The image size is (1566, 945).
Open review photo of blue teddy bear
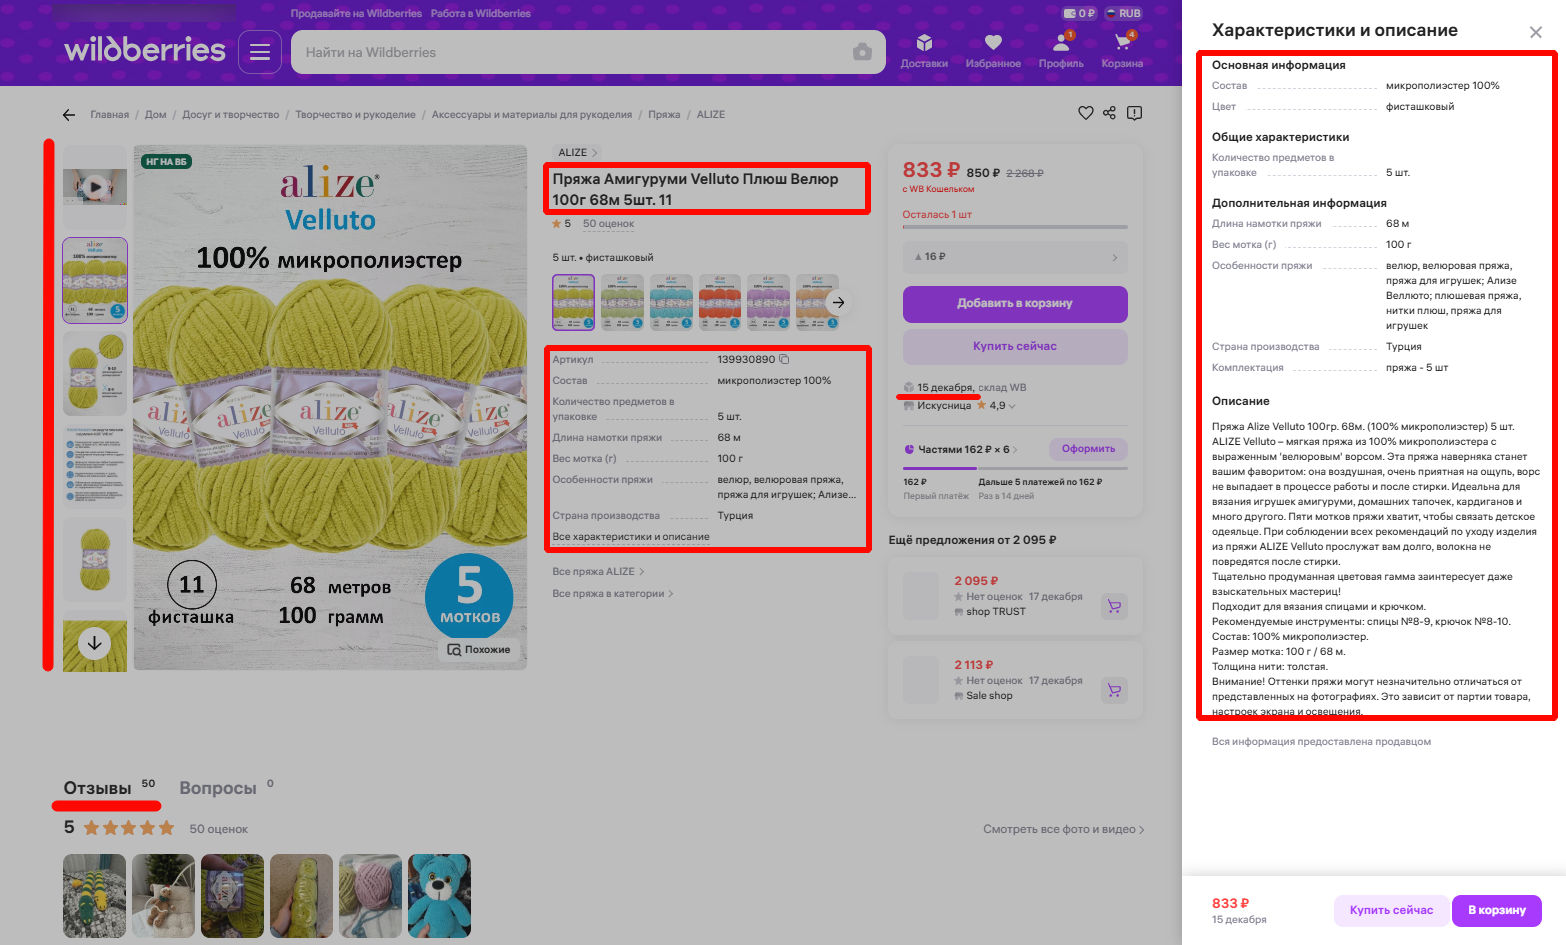(x=439, y=896)
